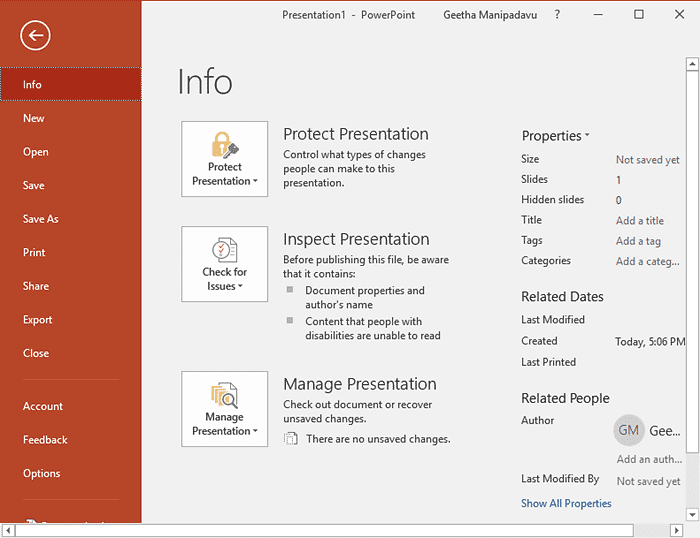Screen dimensions: 700x538
Task: Click the Manage Presentation magnifier icon
Action: coord(225,395)
